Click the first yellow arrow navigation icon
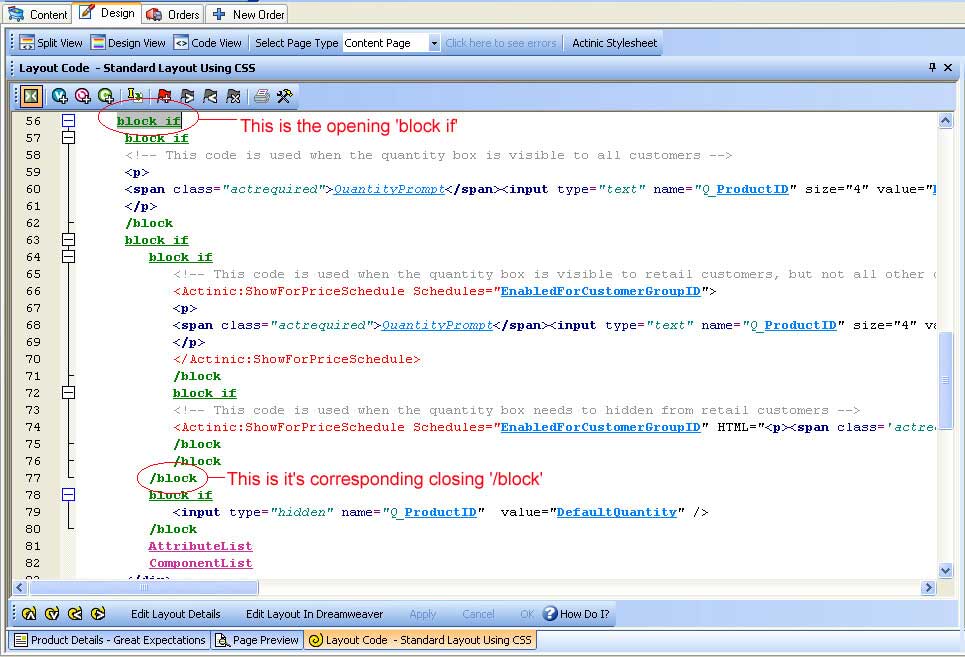 (29, 614)
